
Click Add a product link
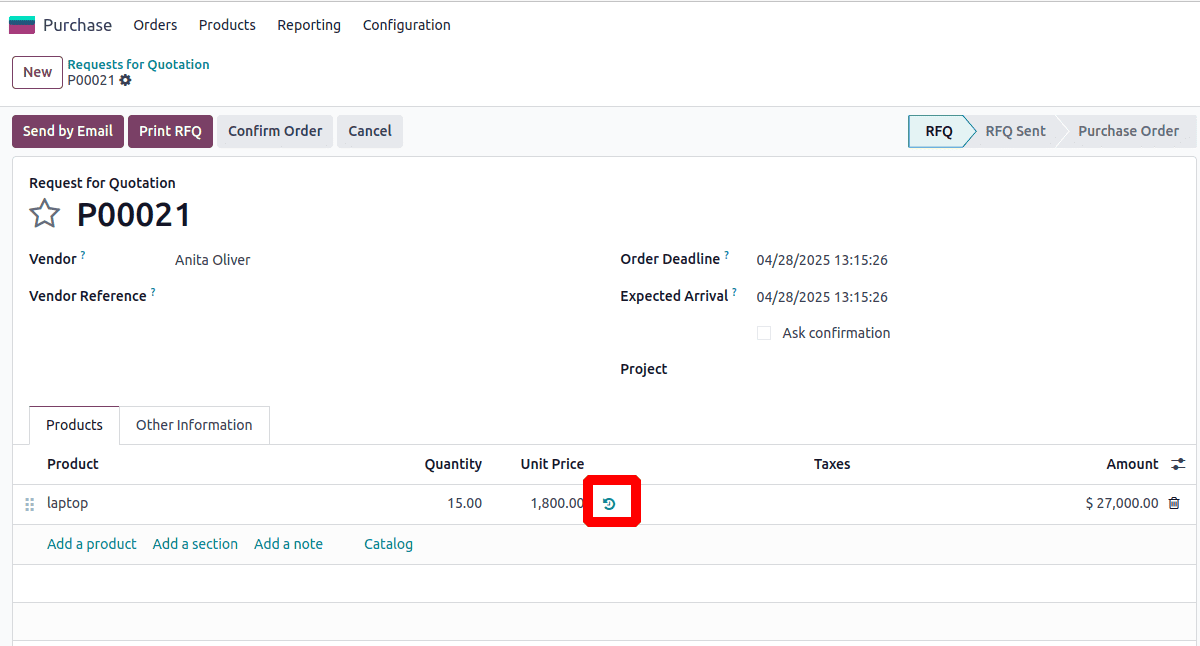point(92,544)
